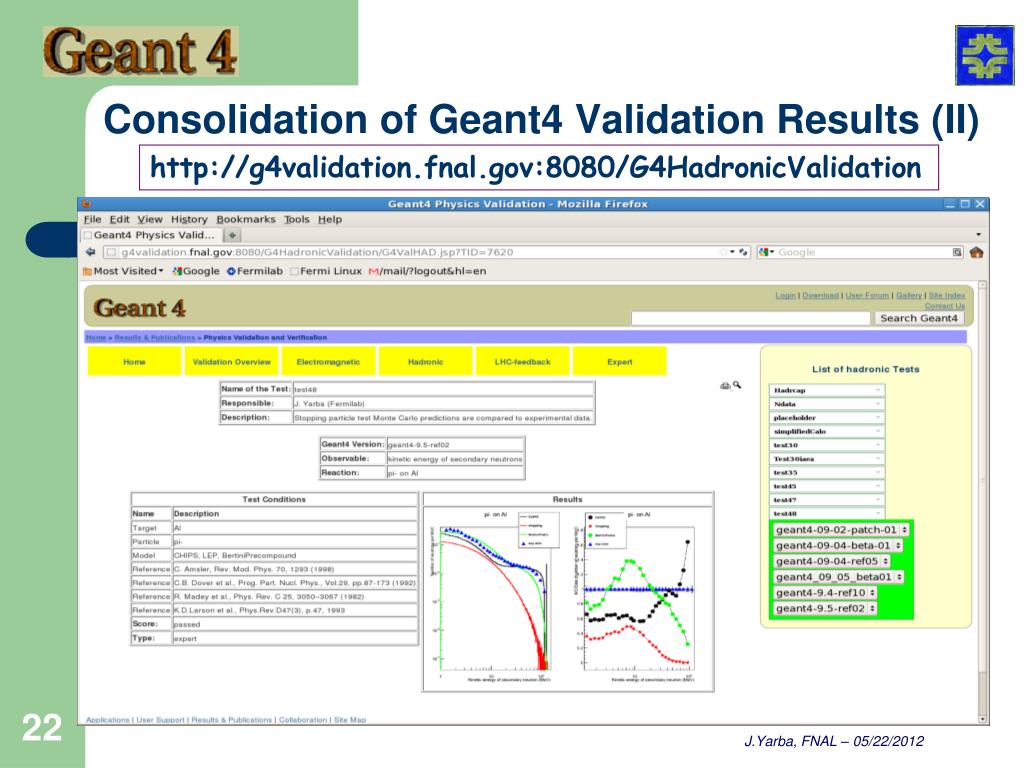Click the search magnifier in Google box
This screenshot has height=768, width=1024.
(957, 252)
